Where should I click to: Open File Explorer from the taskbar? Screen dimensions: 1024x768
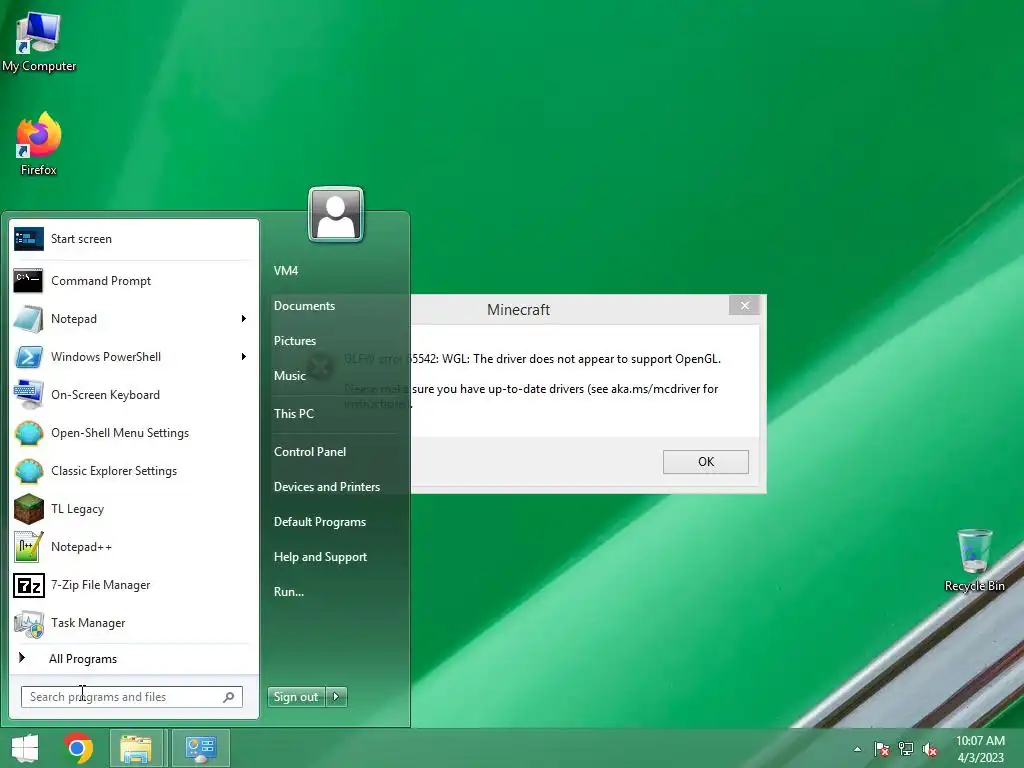point(136,748)
